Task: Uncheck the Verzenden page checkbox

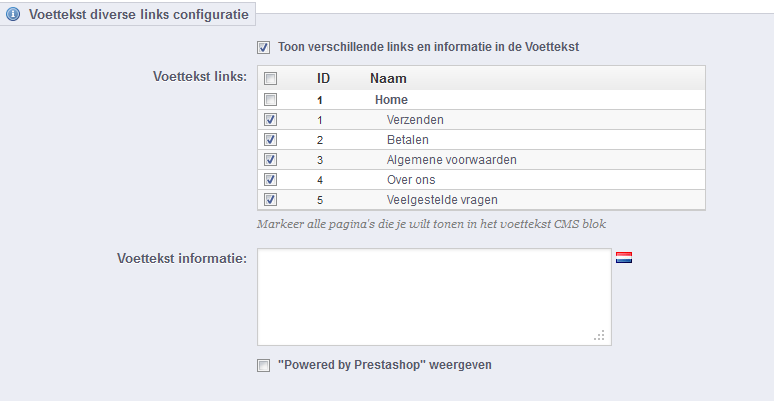Action: click(x=270, y=120)
